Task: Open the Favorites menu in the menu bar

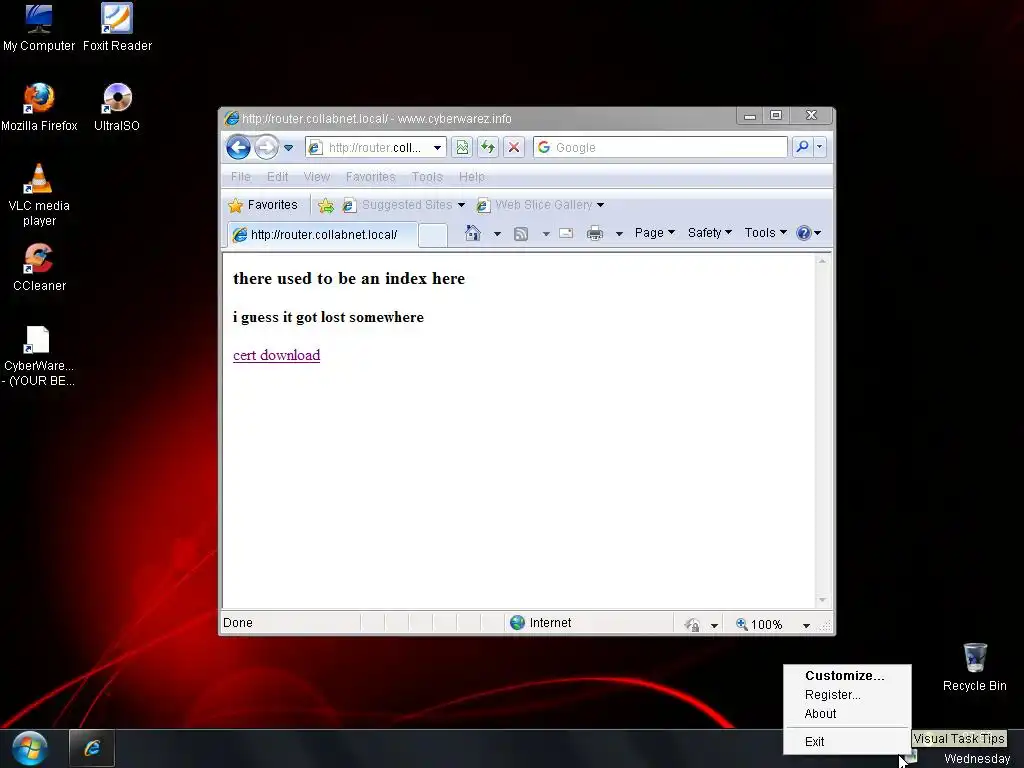Action: [370, 177]
